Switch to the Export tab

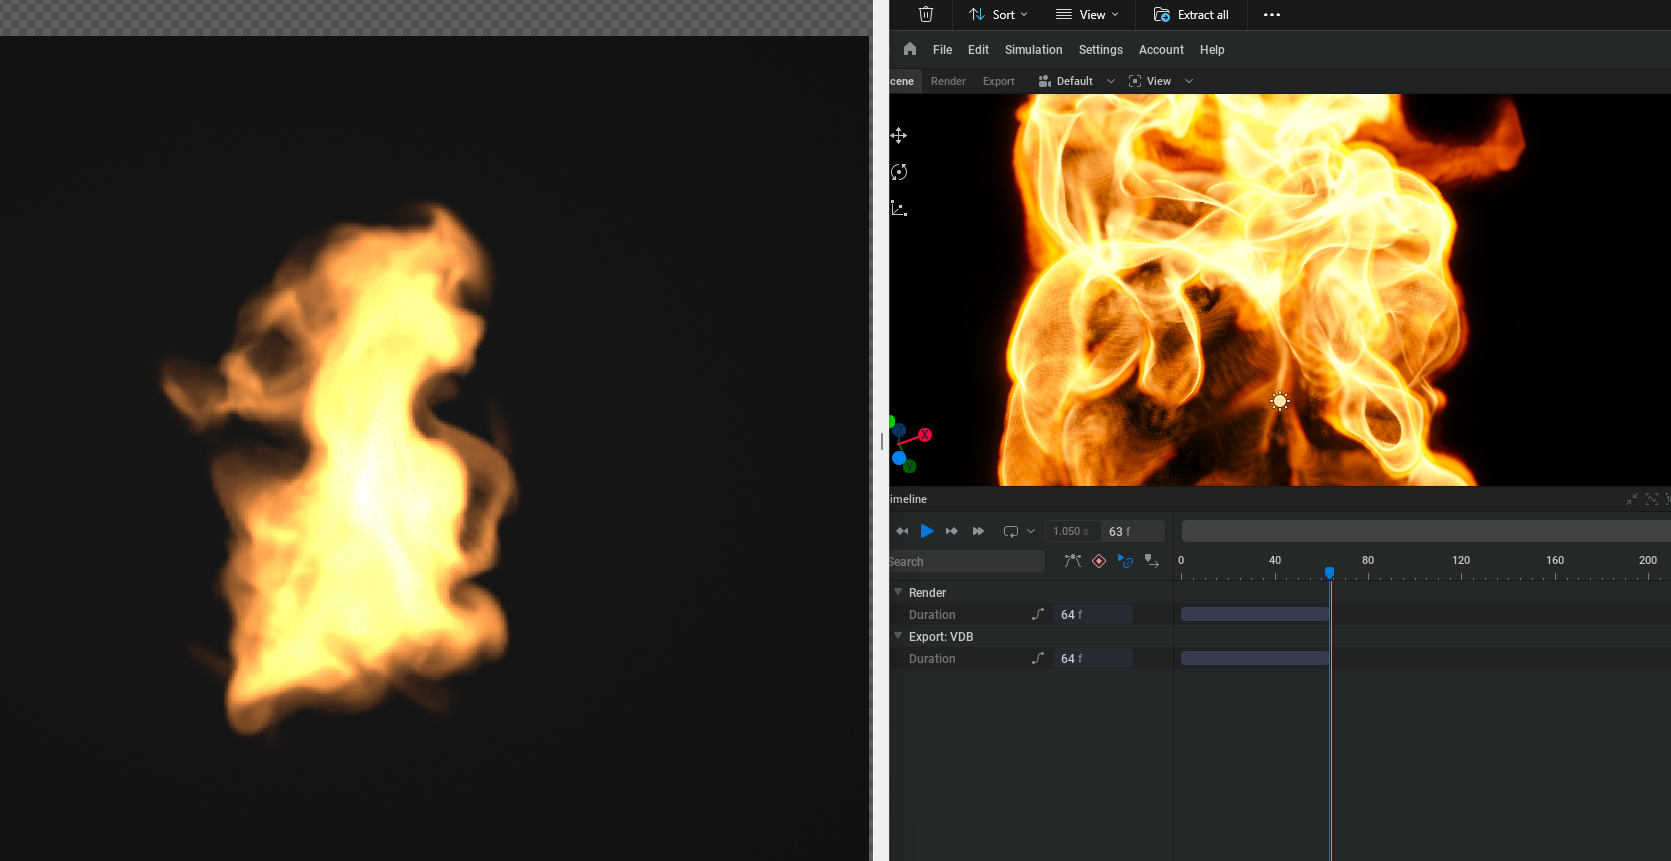point(998,81)
